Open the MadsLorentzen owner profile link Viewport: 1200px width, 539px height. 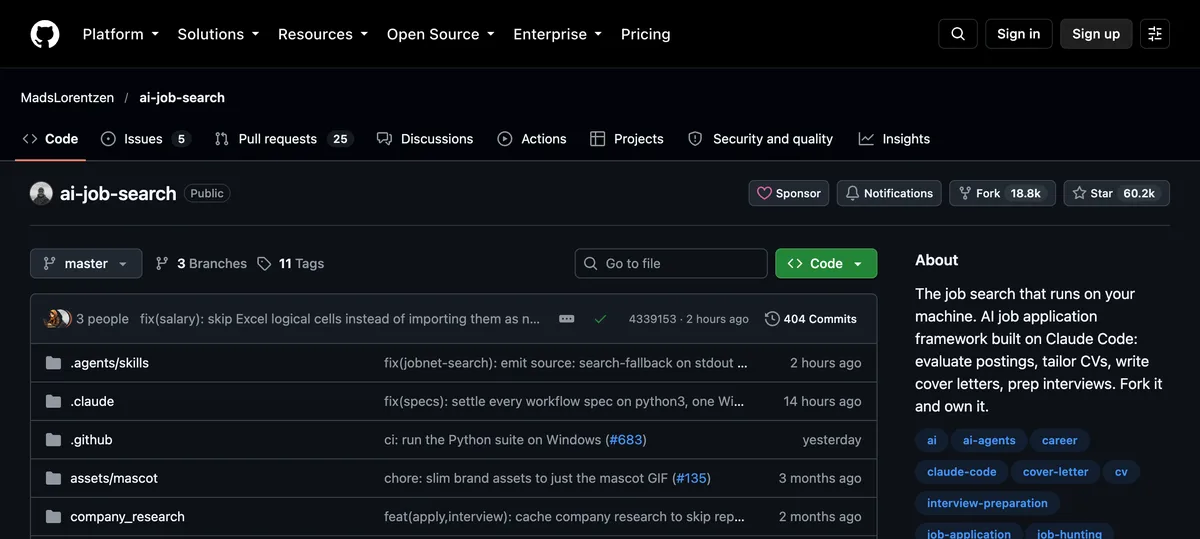[x=67, y=97]
